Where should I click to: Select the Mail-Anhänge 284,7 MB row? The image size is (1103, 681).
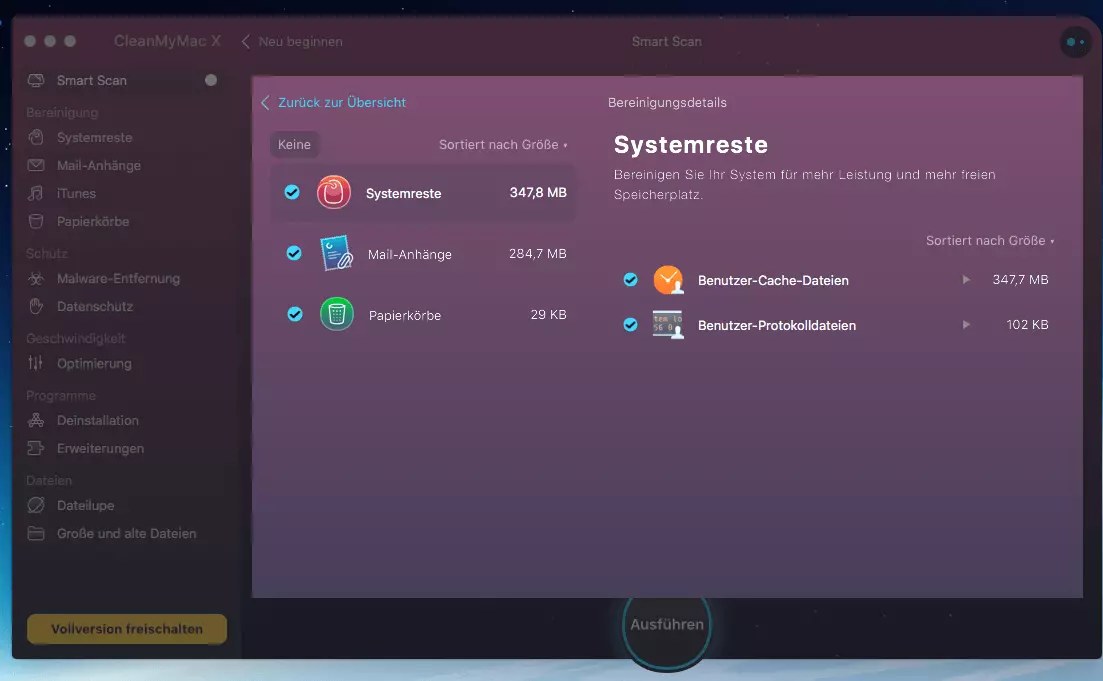click(422, 253)
